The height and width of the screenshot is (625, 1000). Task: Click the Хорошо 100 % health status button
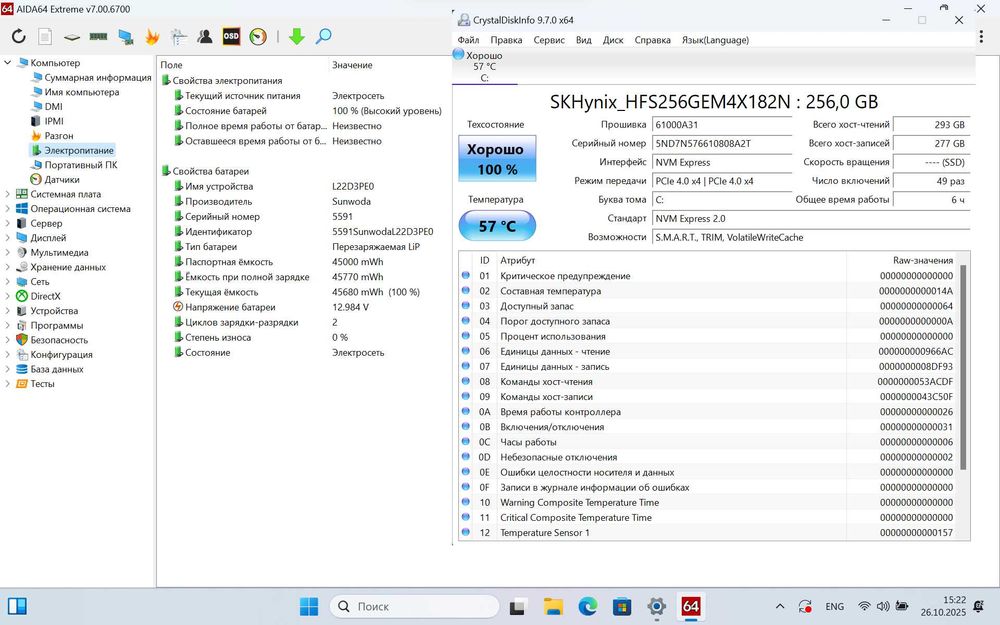(x=497, y=159)
